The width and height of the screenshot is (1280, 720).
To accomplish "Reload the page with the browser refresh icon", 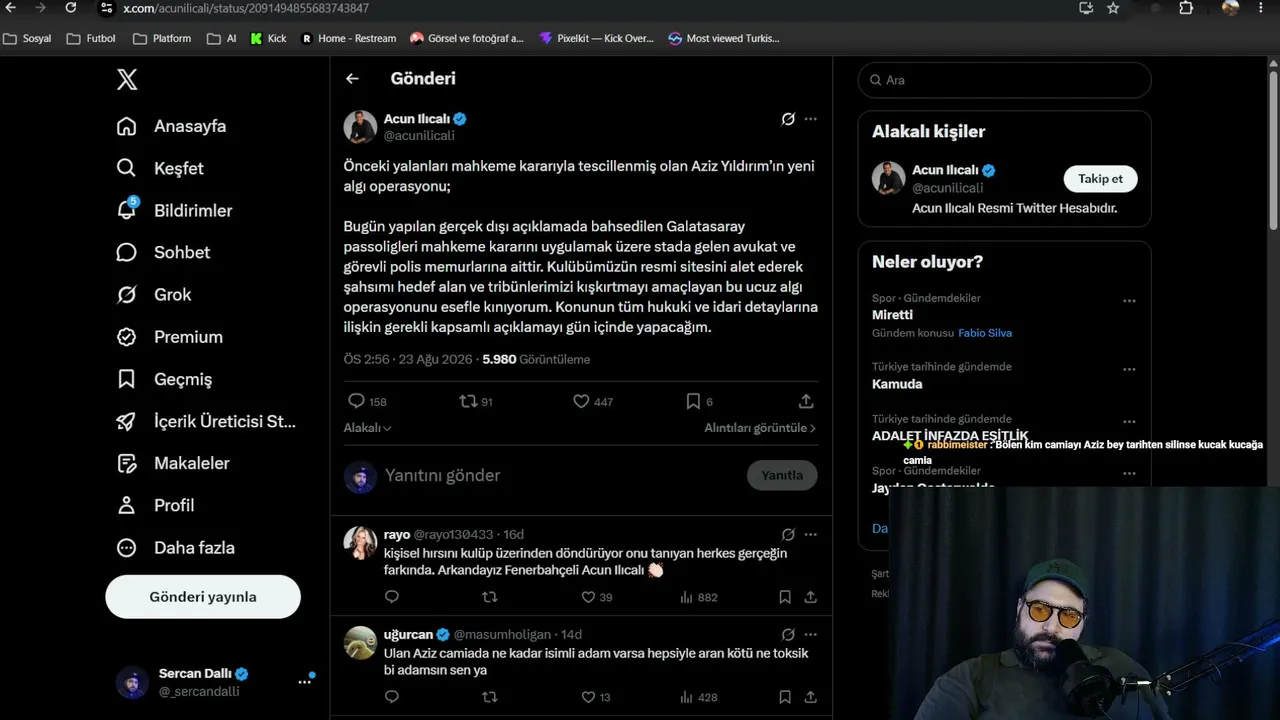I will click(x=71, y=8).
